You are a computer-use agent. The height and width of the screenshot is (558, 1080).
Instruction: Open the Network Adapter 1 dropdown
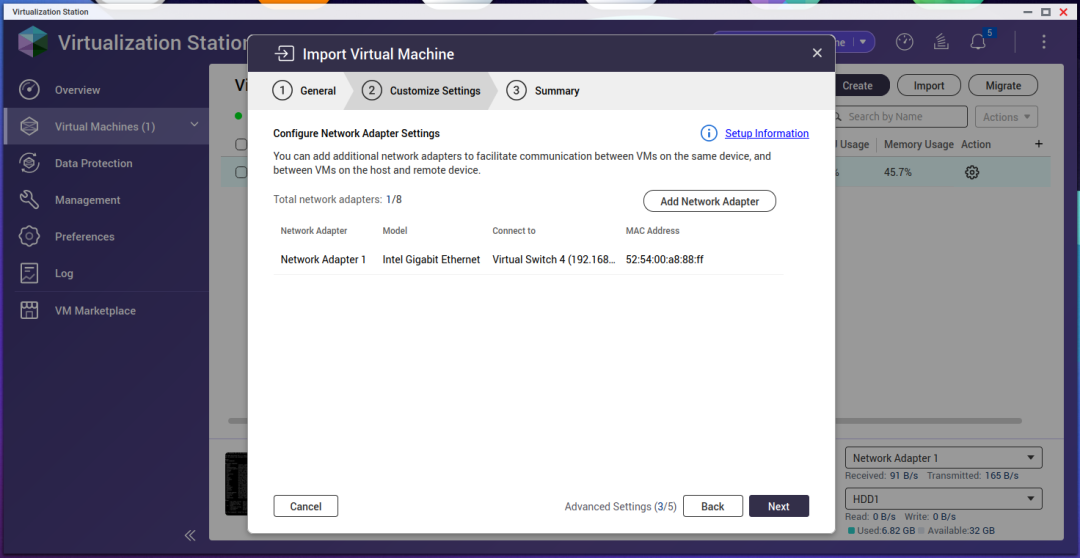(x=943, y=458)
